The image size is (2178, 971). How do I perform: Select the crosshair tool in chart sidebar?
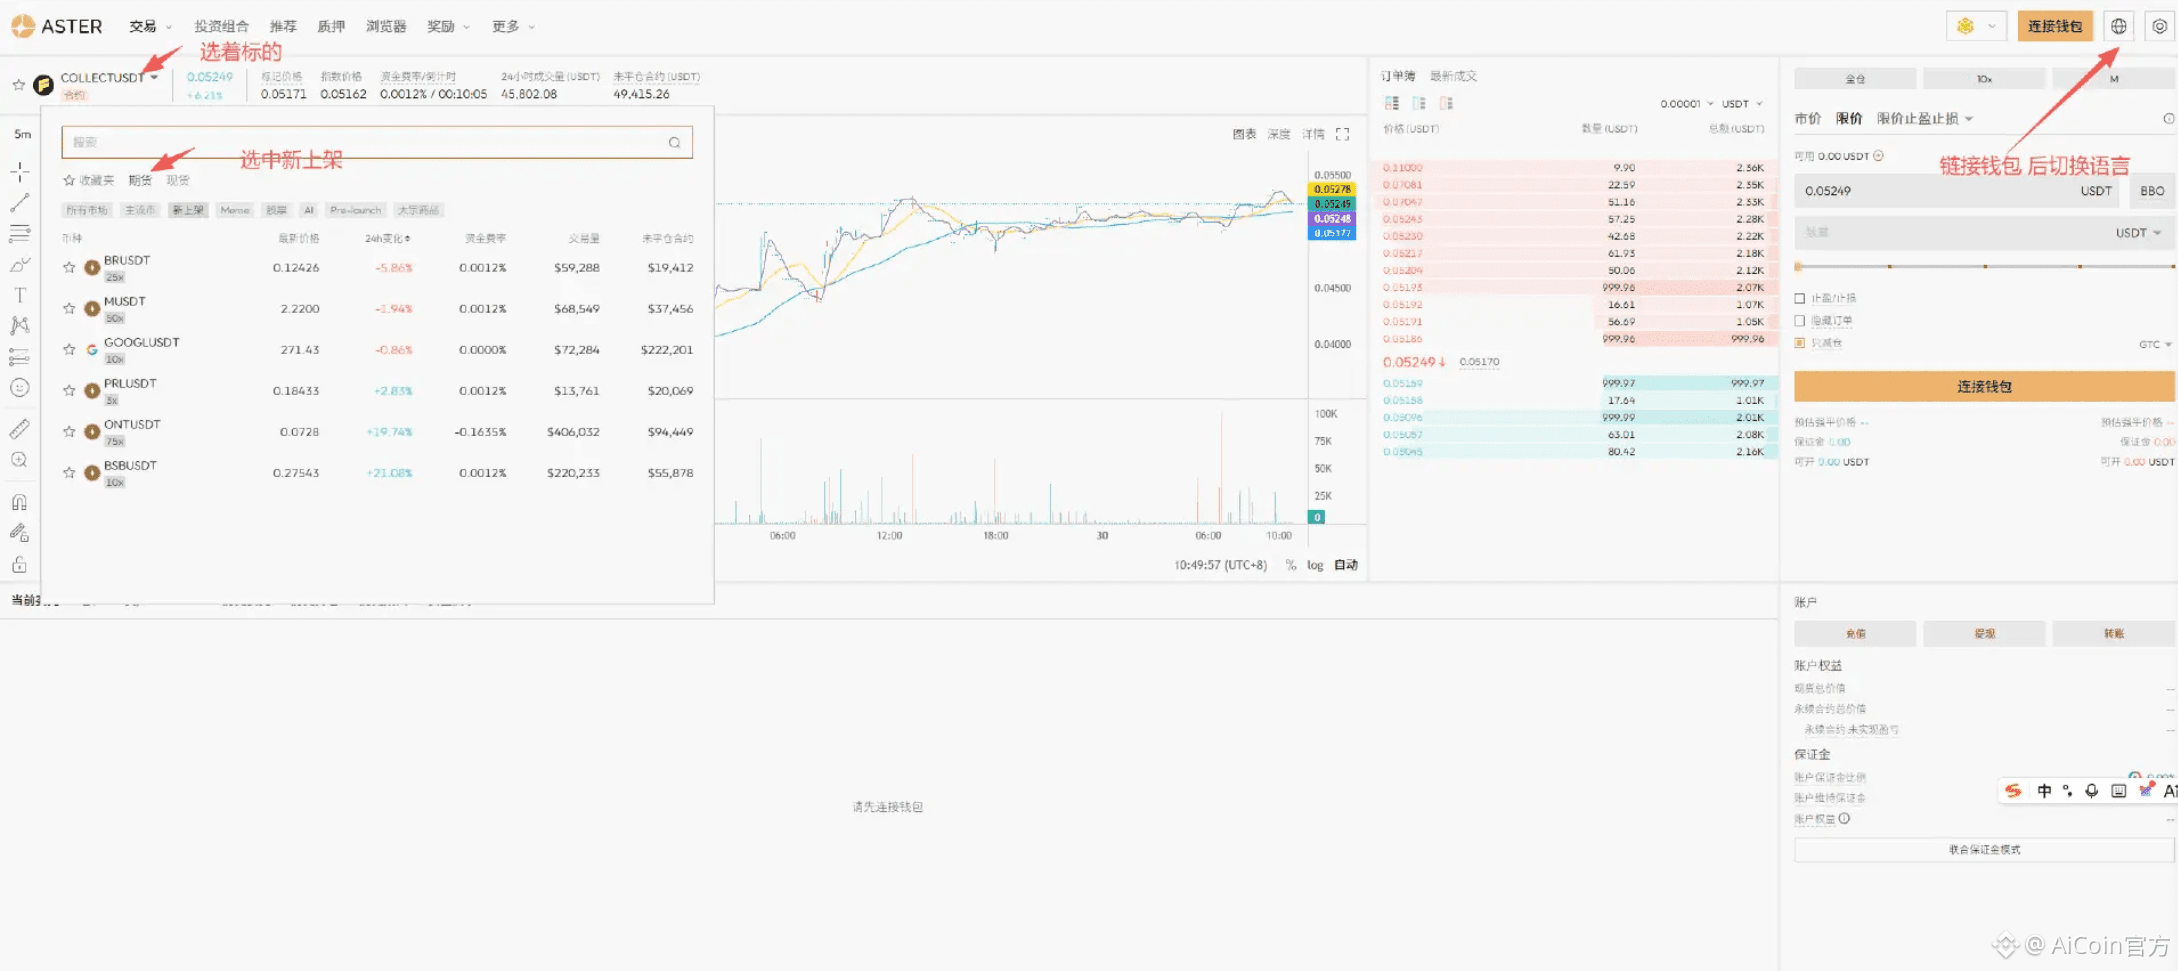(20, 172)
